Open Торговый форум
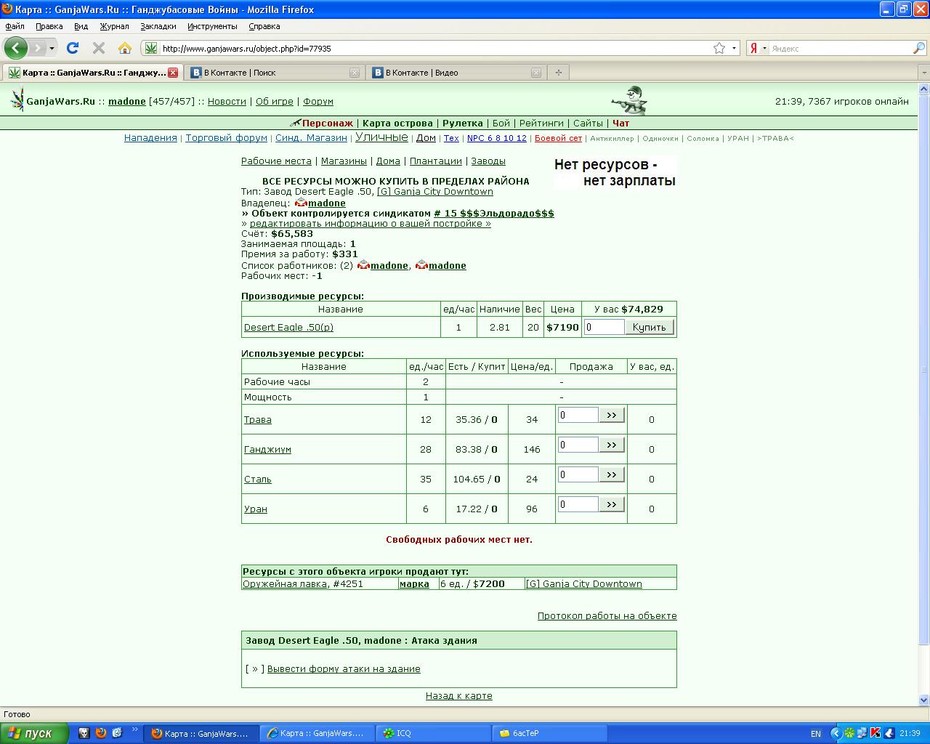Viewport: 930px width, 744px height. (226, 138)
